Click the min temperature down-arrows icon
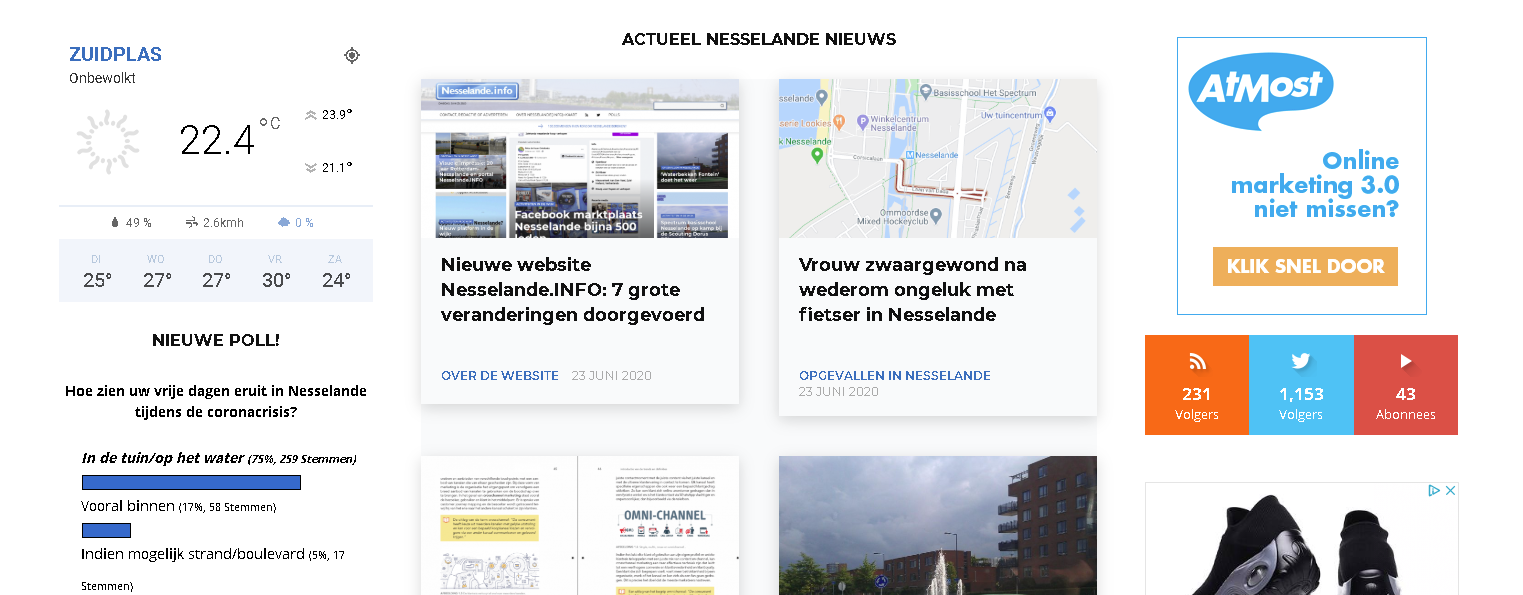Screen dimensions: 1523x595 311,167
